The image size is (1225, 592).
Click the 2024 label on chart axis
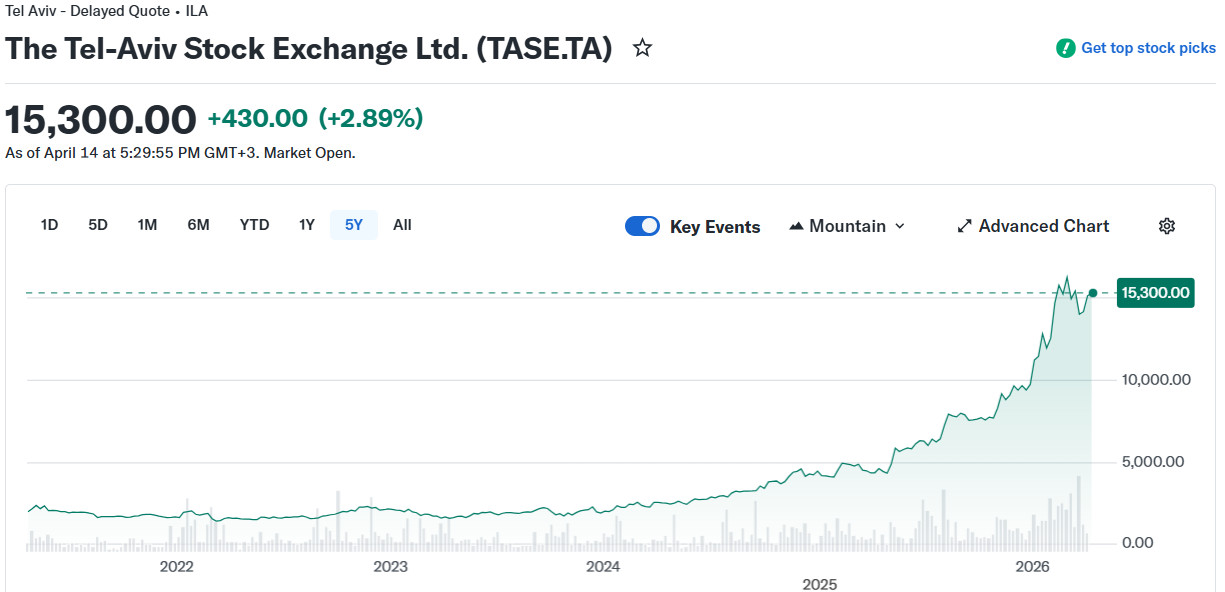coord(603,567)
